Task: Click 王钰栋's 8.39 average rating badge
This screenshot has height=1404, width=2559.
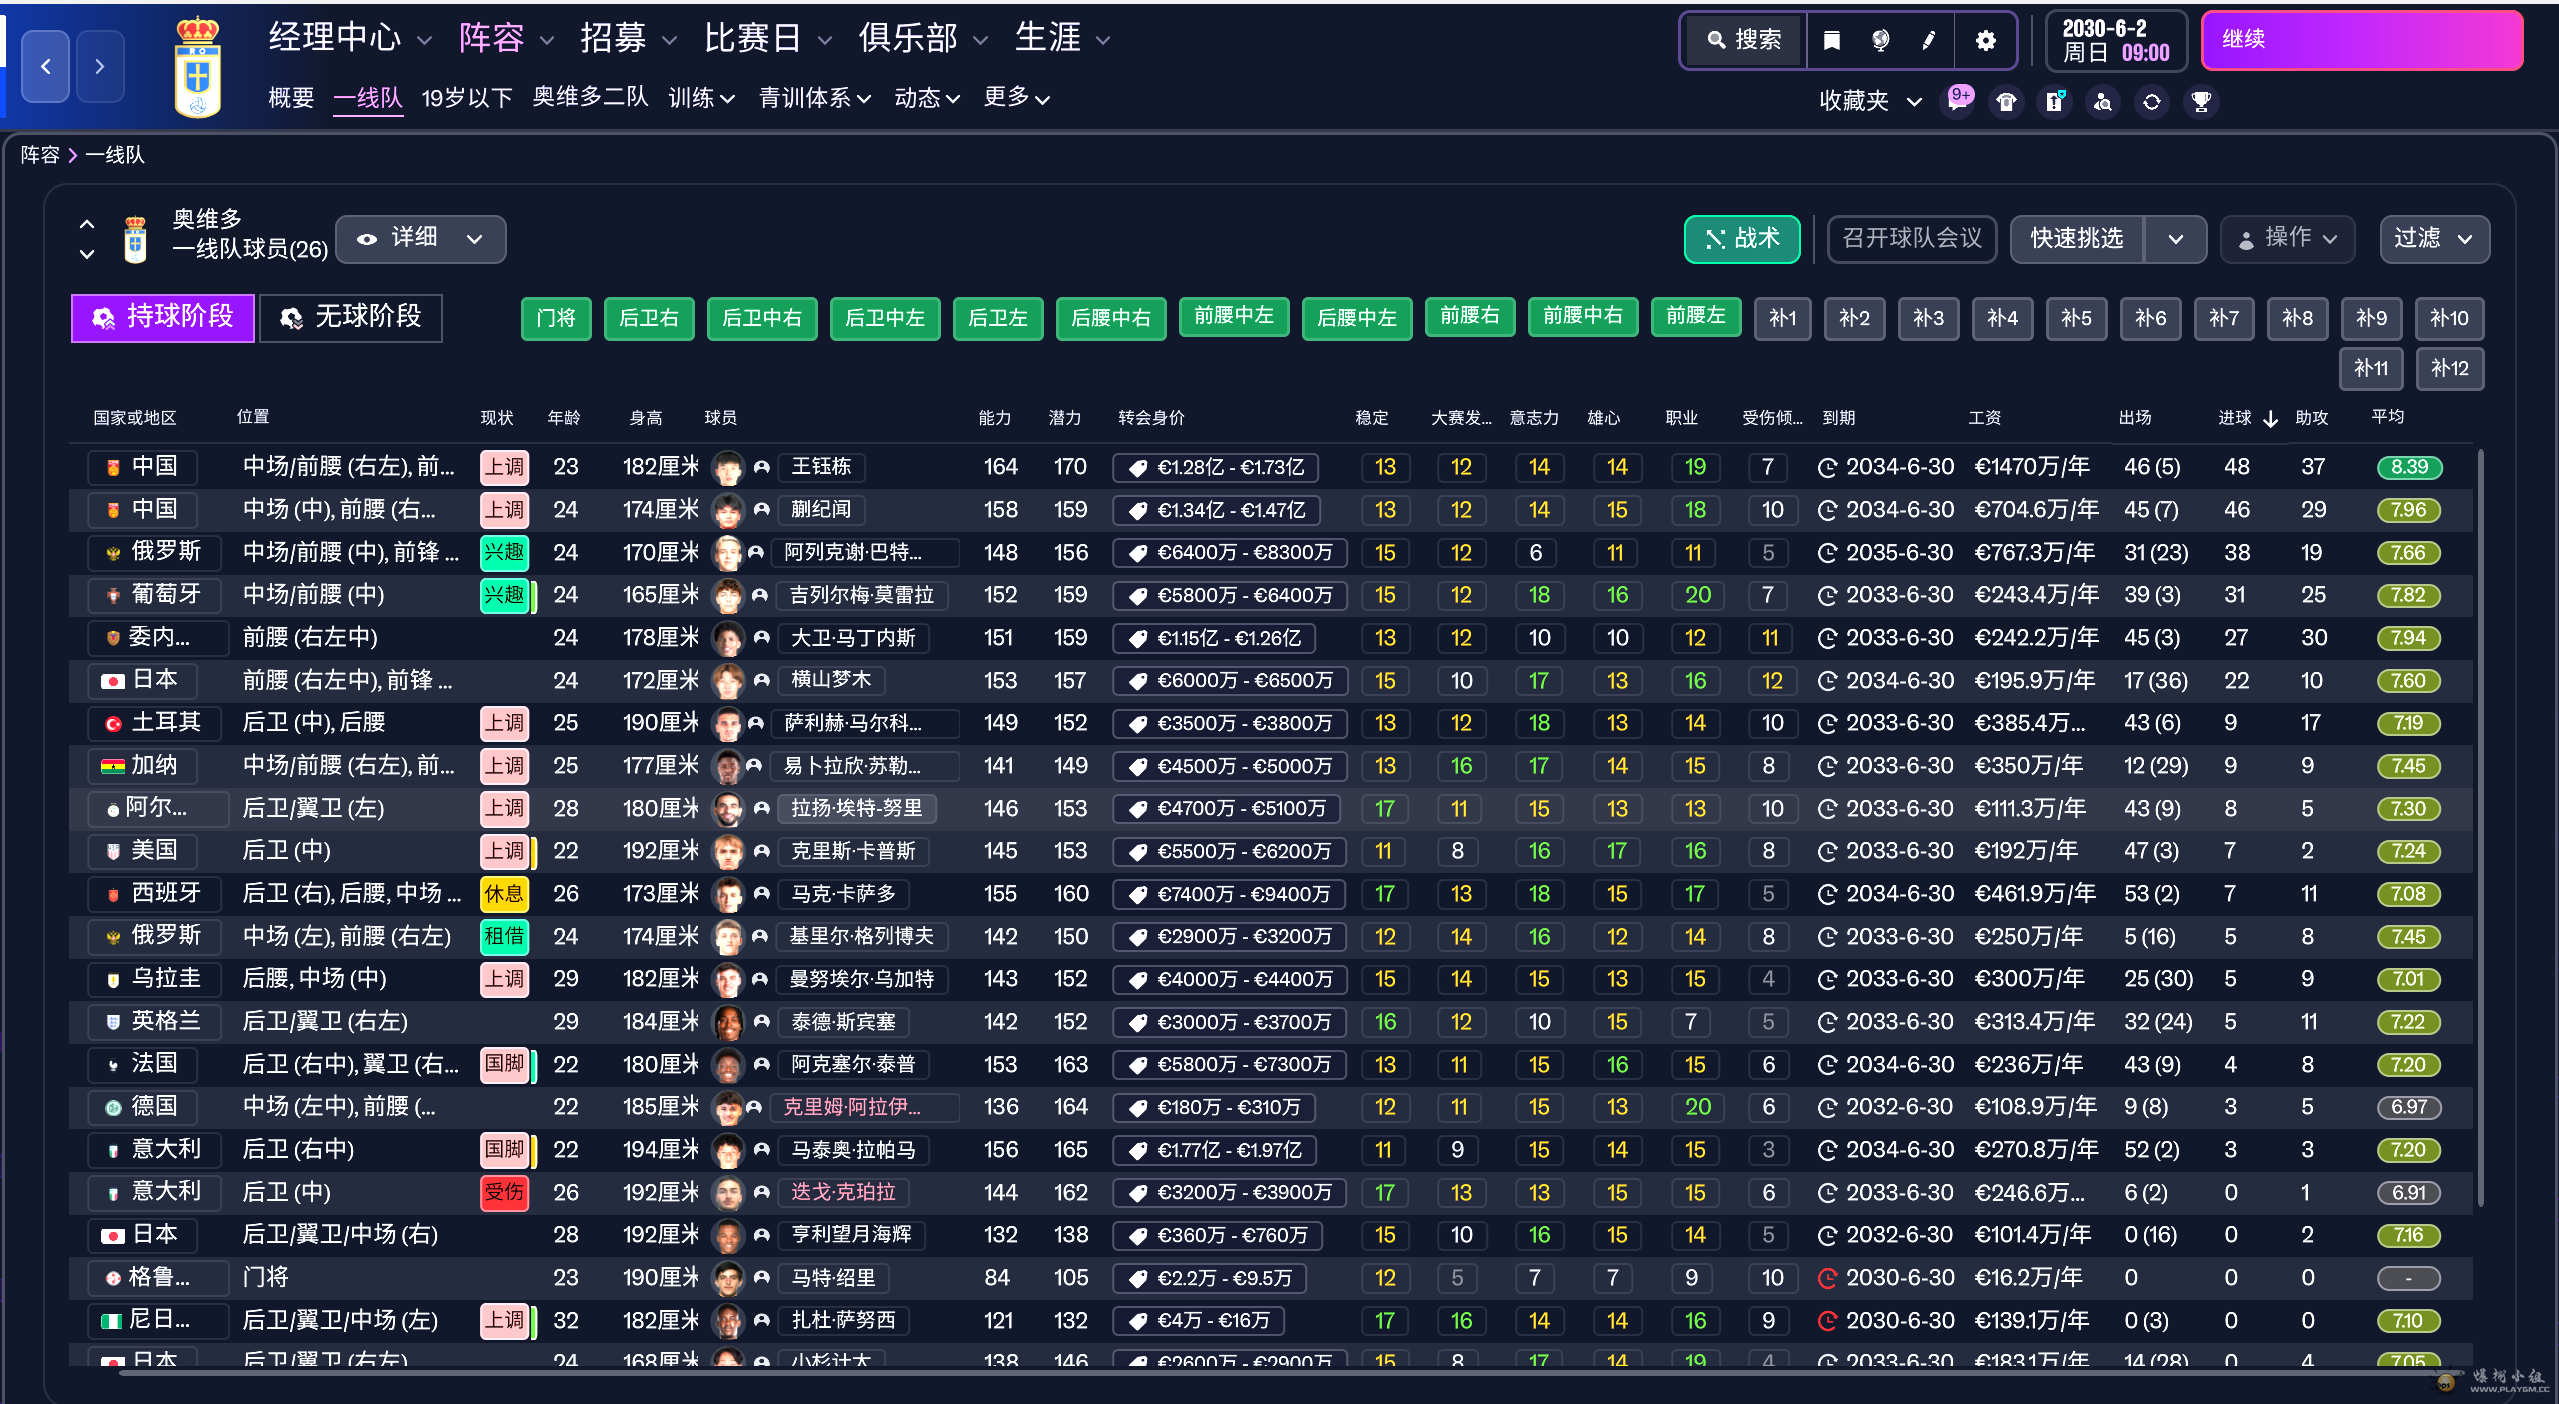Action: tap(2408, 467)
